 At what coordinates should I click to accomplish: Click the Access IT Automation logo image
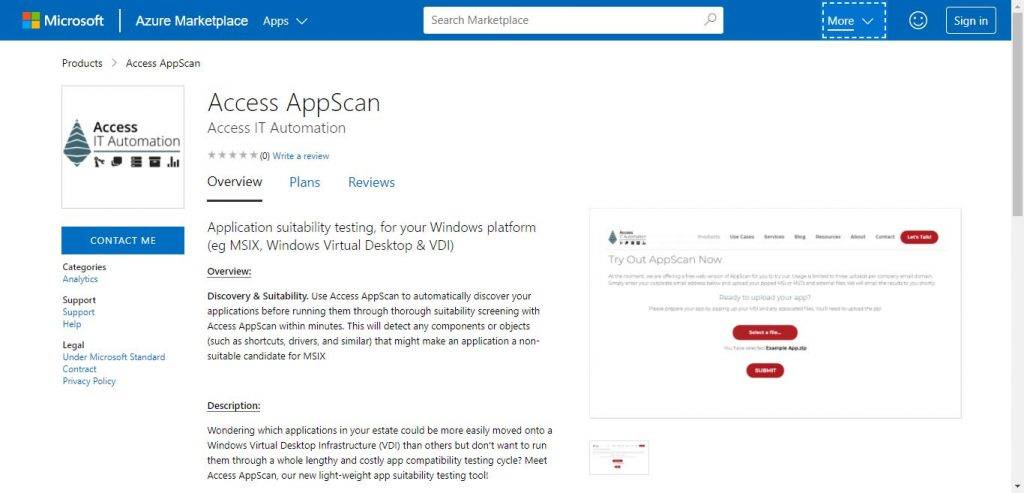coord(123,147)
